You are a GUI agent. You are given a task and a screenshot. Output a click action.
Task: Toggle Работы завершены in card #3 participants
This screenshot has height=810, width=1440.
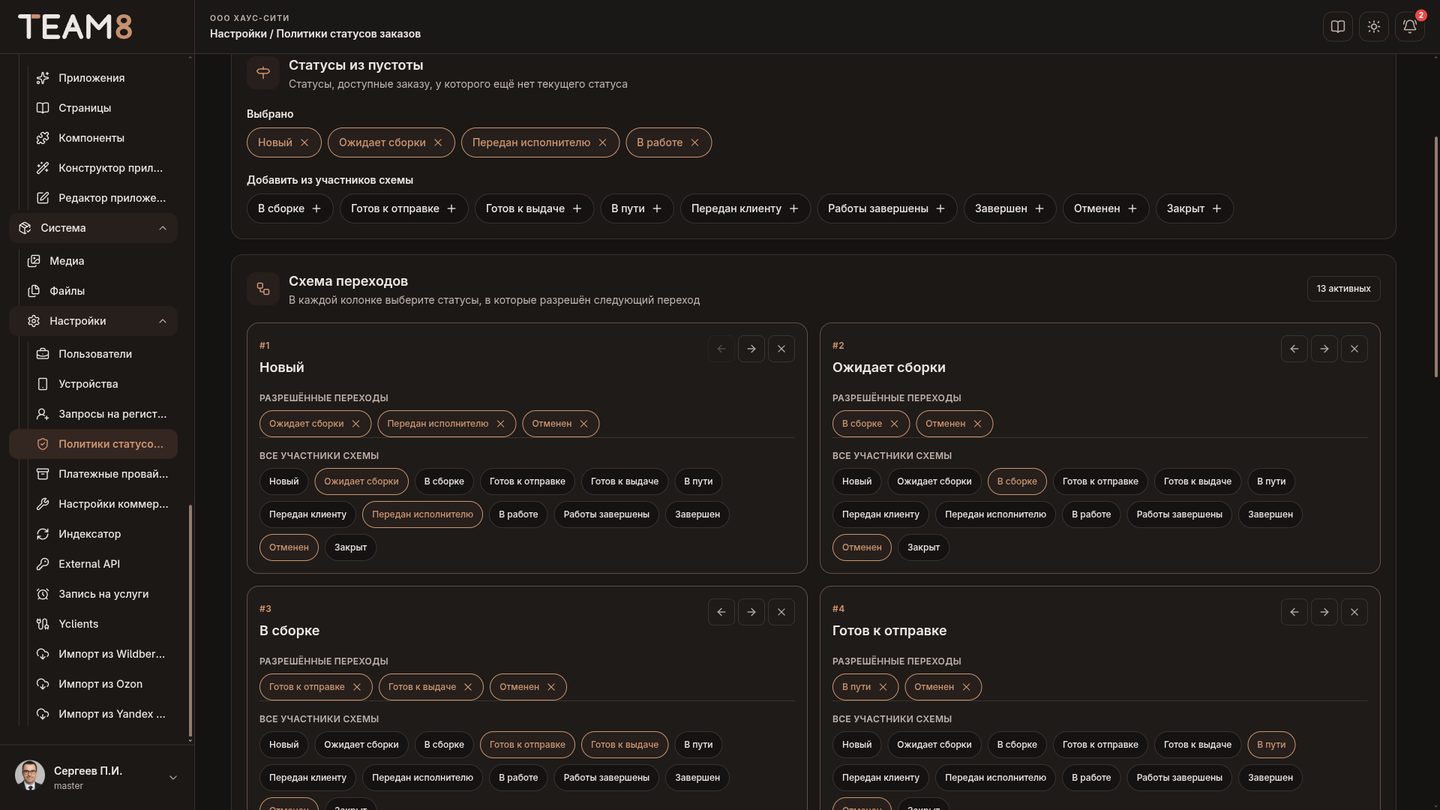point(607,778)
